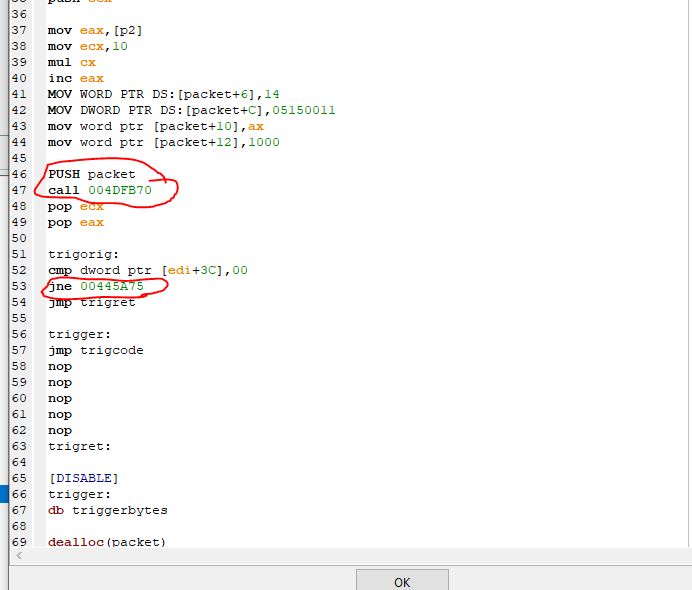Place cursor on "mul cx" line
This screenshot has height=590, width=692.
[x=69, y=62]
